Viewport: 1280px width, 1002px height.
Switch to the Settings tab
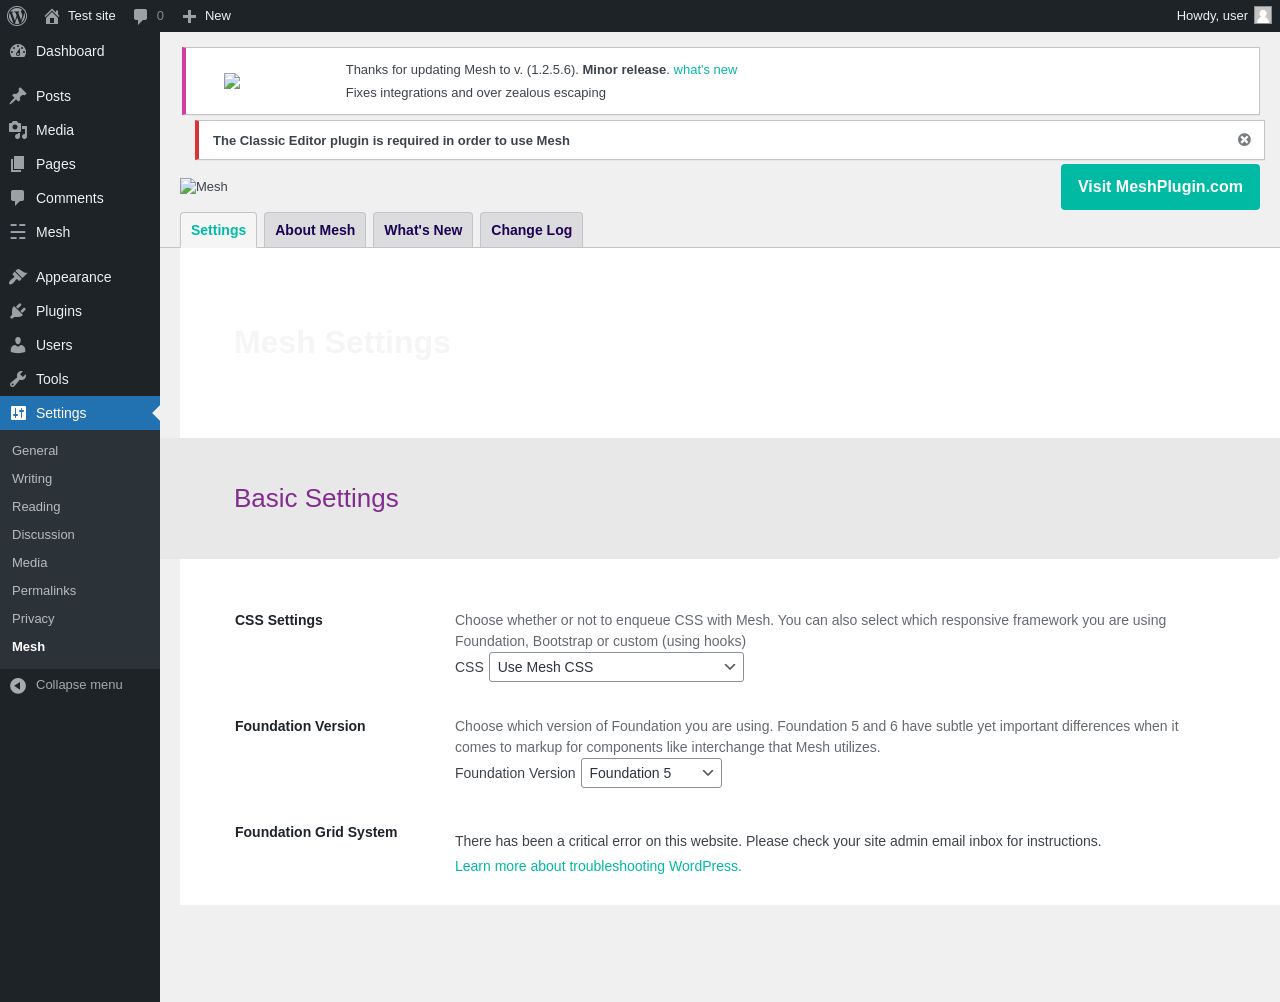tap(218, 230)
